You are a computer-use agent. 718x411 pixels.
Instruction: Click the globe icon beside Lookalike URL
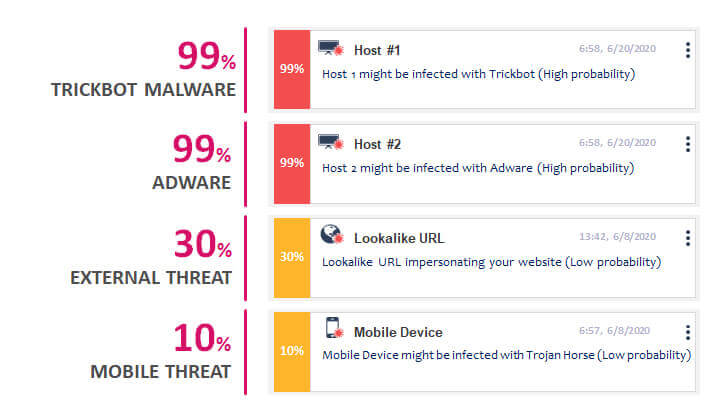tap(332, 234)
